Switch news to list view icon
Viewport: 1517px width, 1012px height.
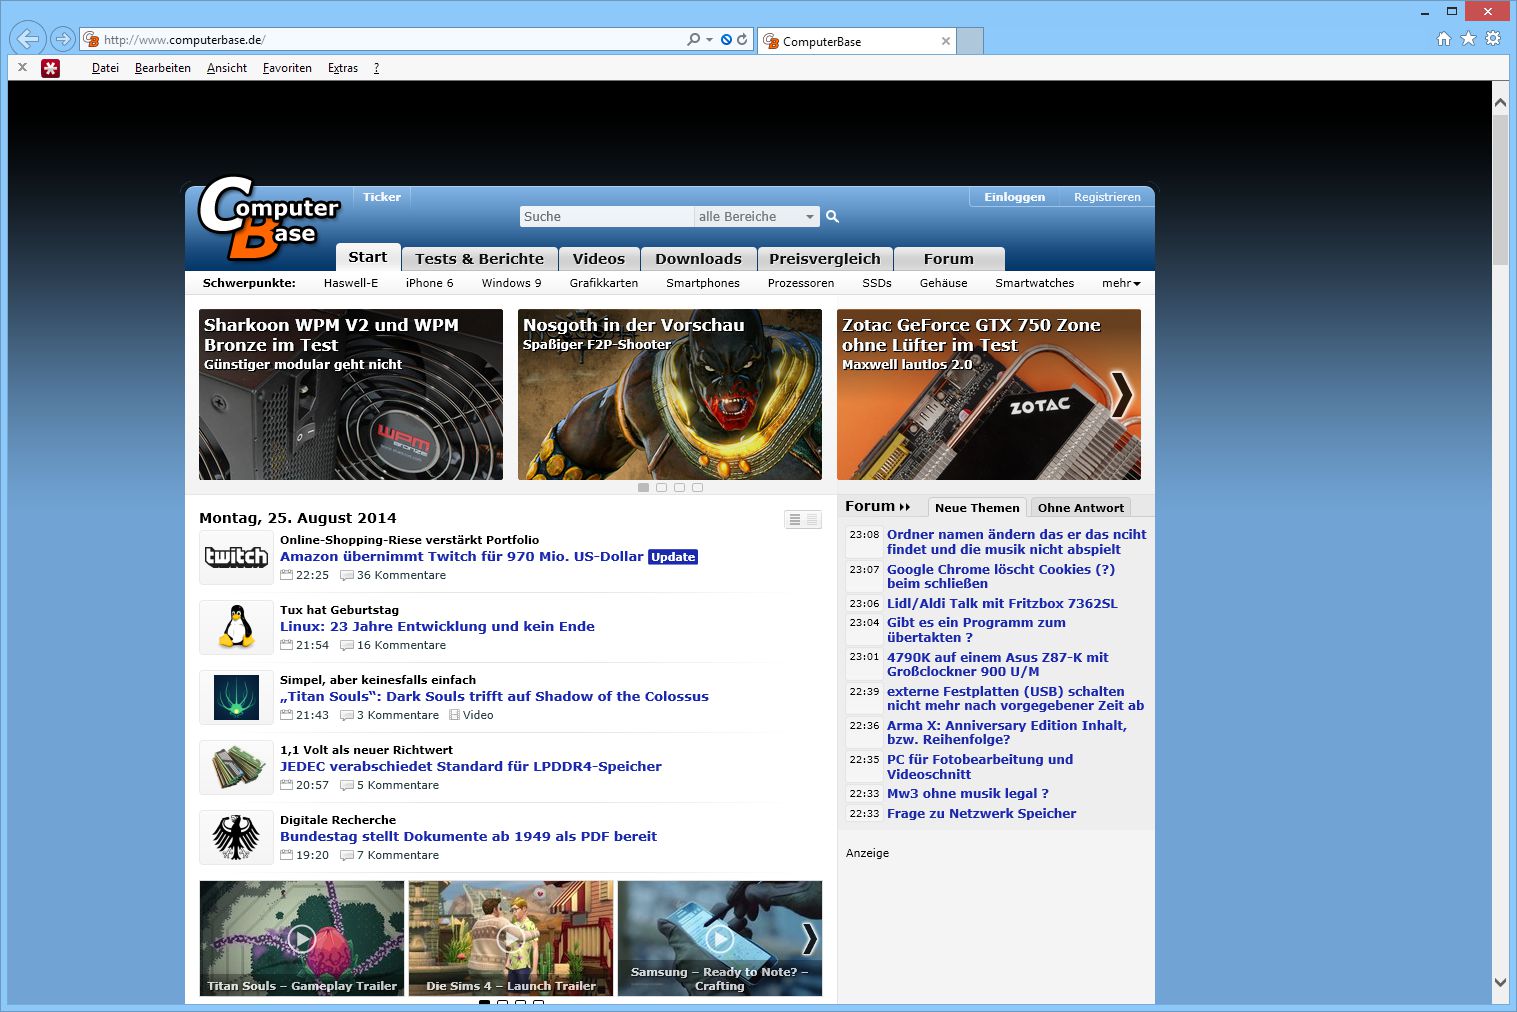coord(794,519)
